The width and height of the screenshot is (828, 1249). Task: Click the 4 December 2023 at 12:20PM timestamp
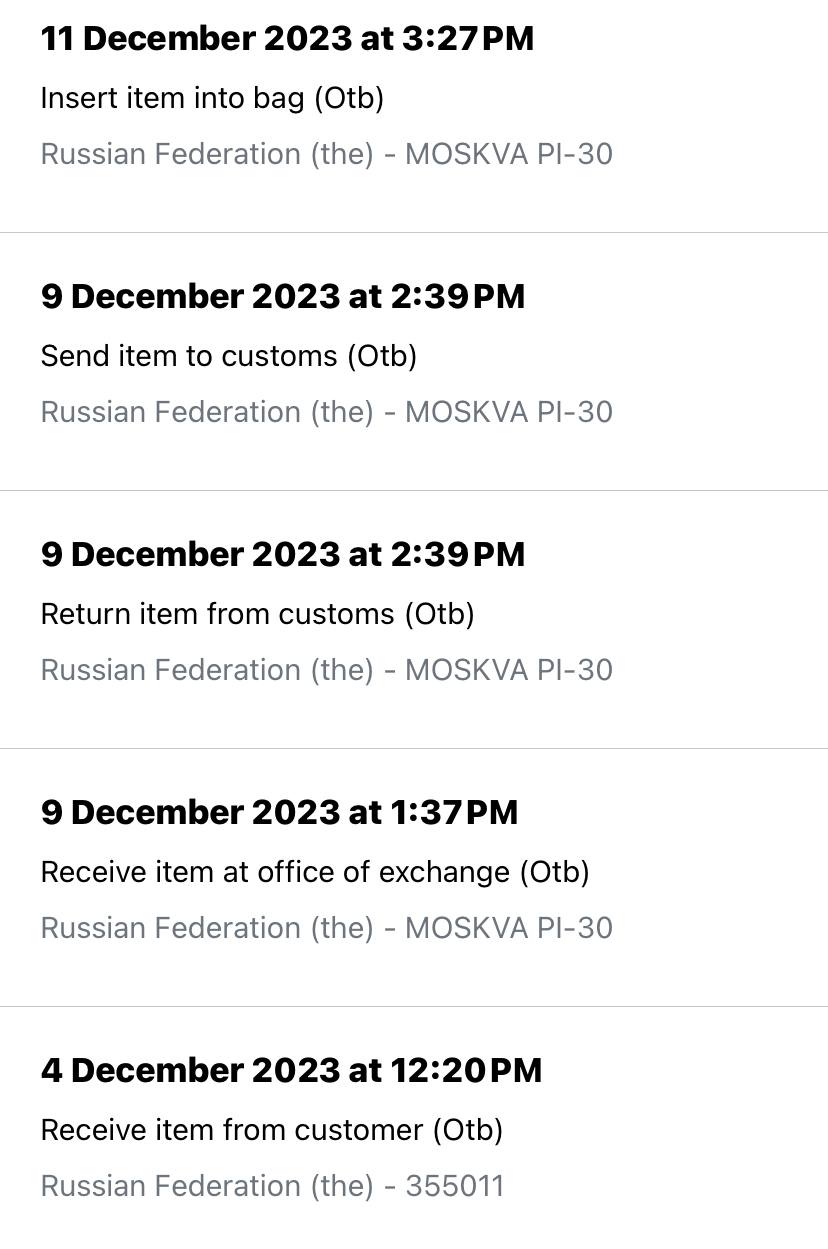(x=291, y=1071)
